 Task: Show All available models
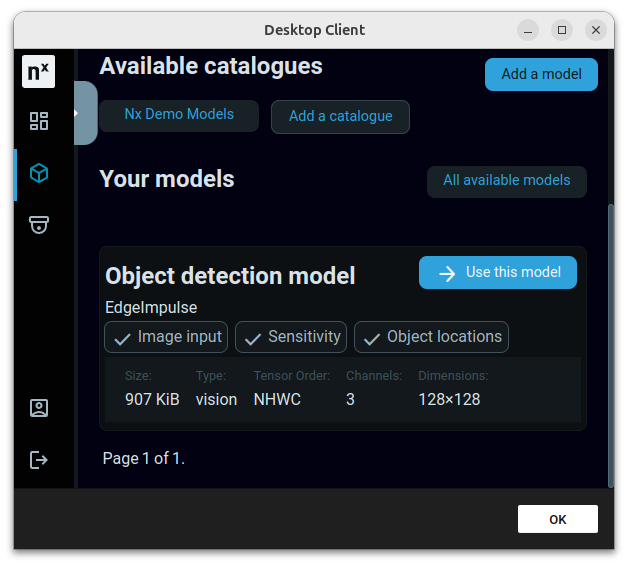[x=506, y=181]
